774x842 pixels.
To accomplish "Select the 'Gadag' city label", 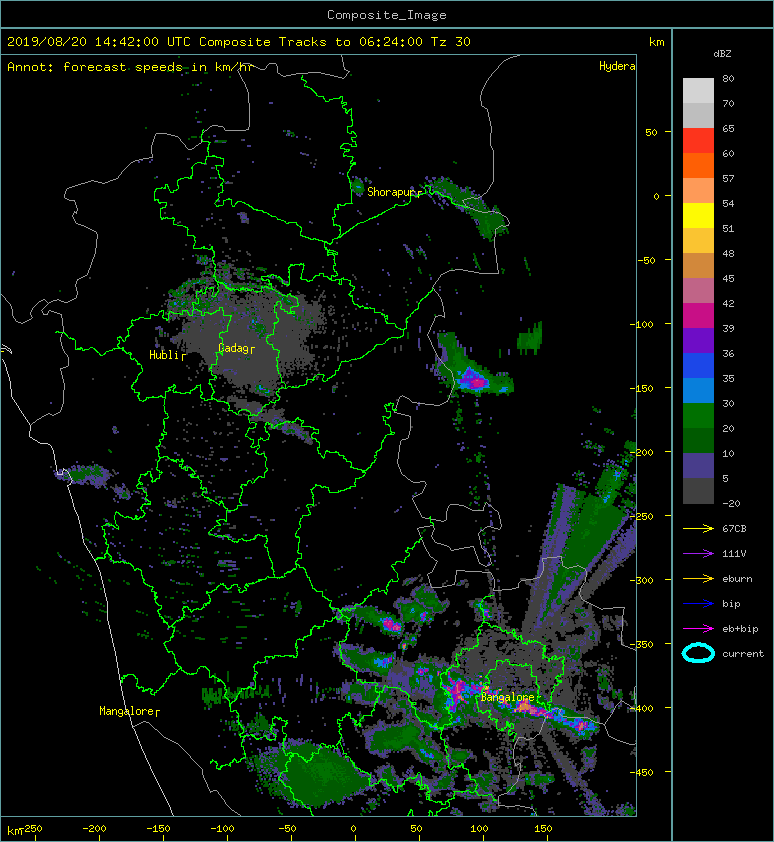I will [233, 349].
